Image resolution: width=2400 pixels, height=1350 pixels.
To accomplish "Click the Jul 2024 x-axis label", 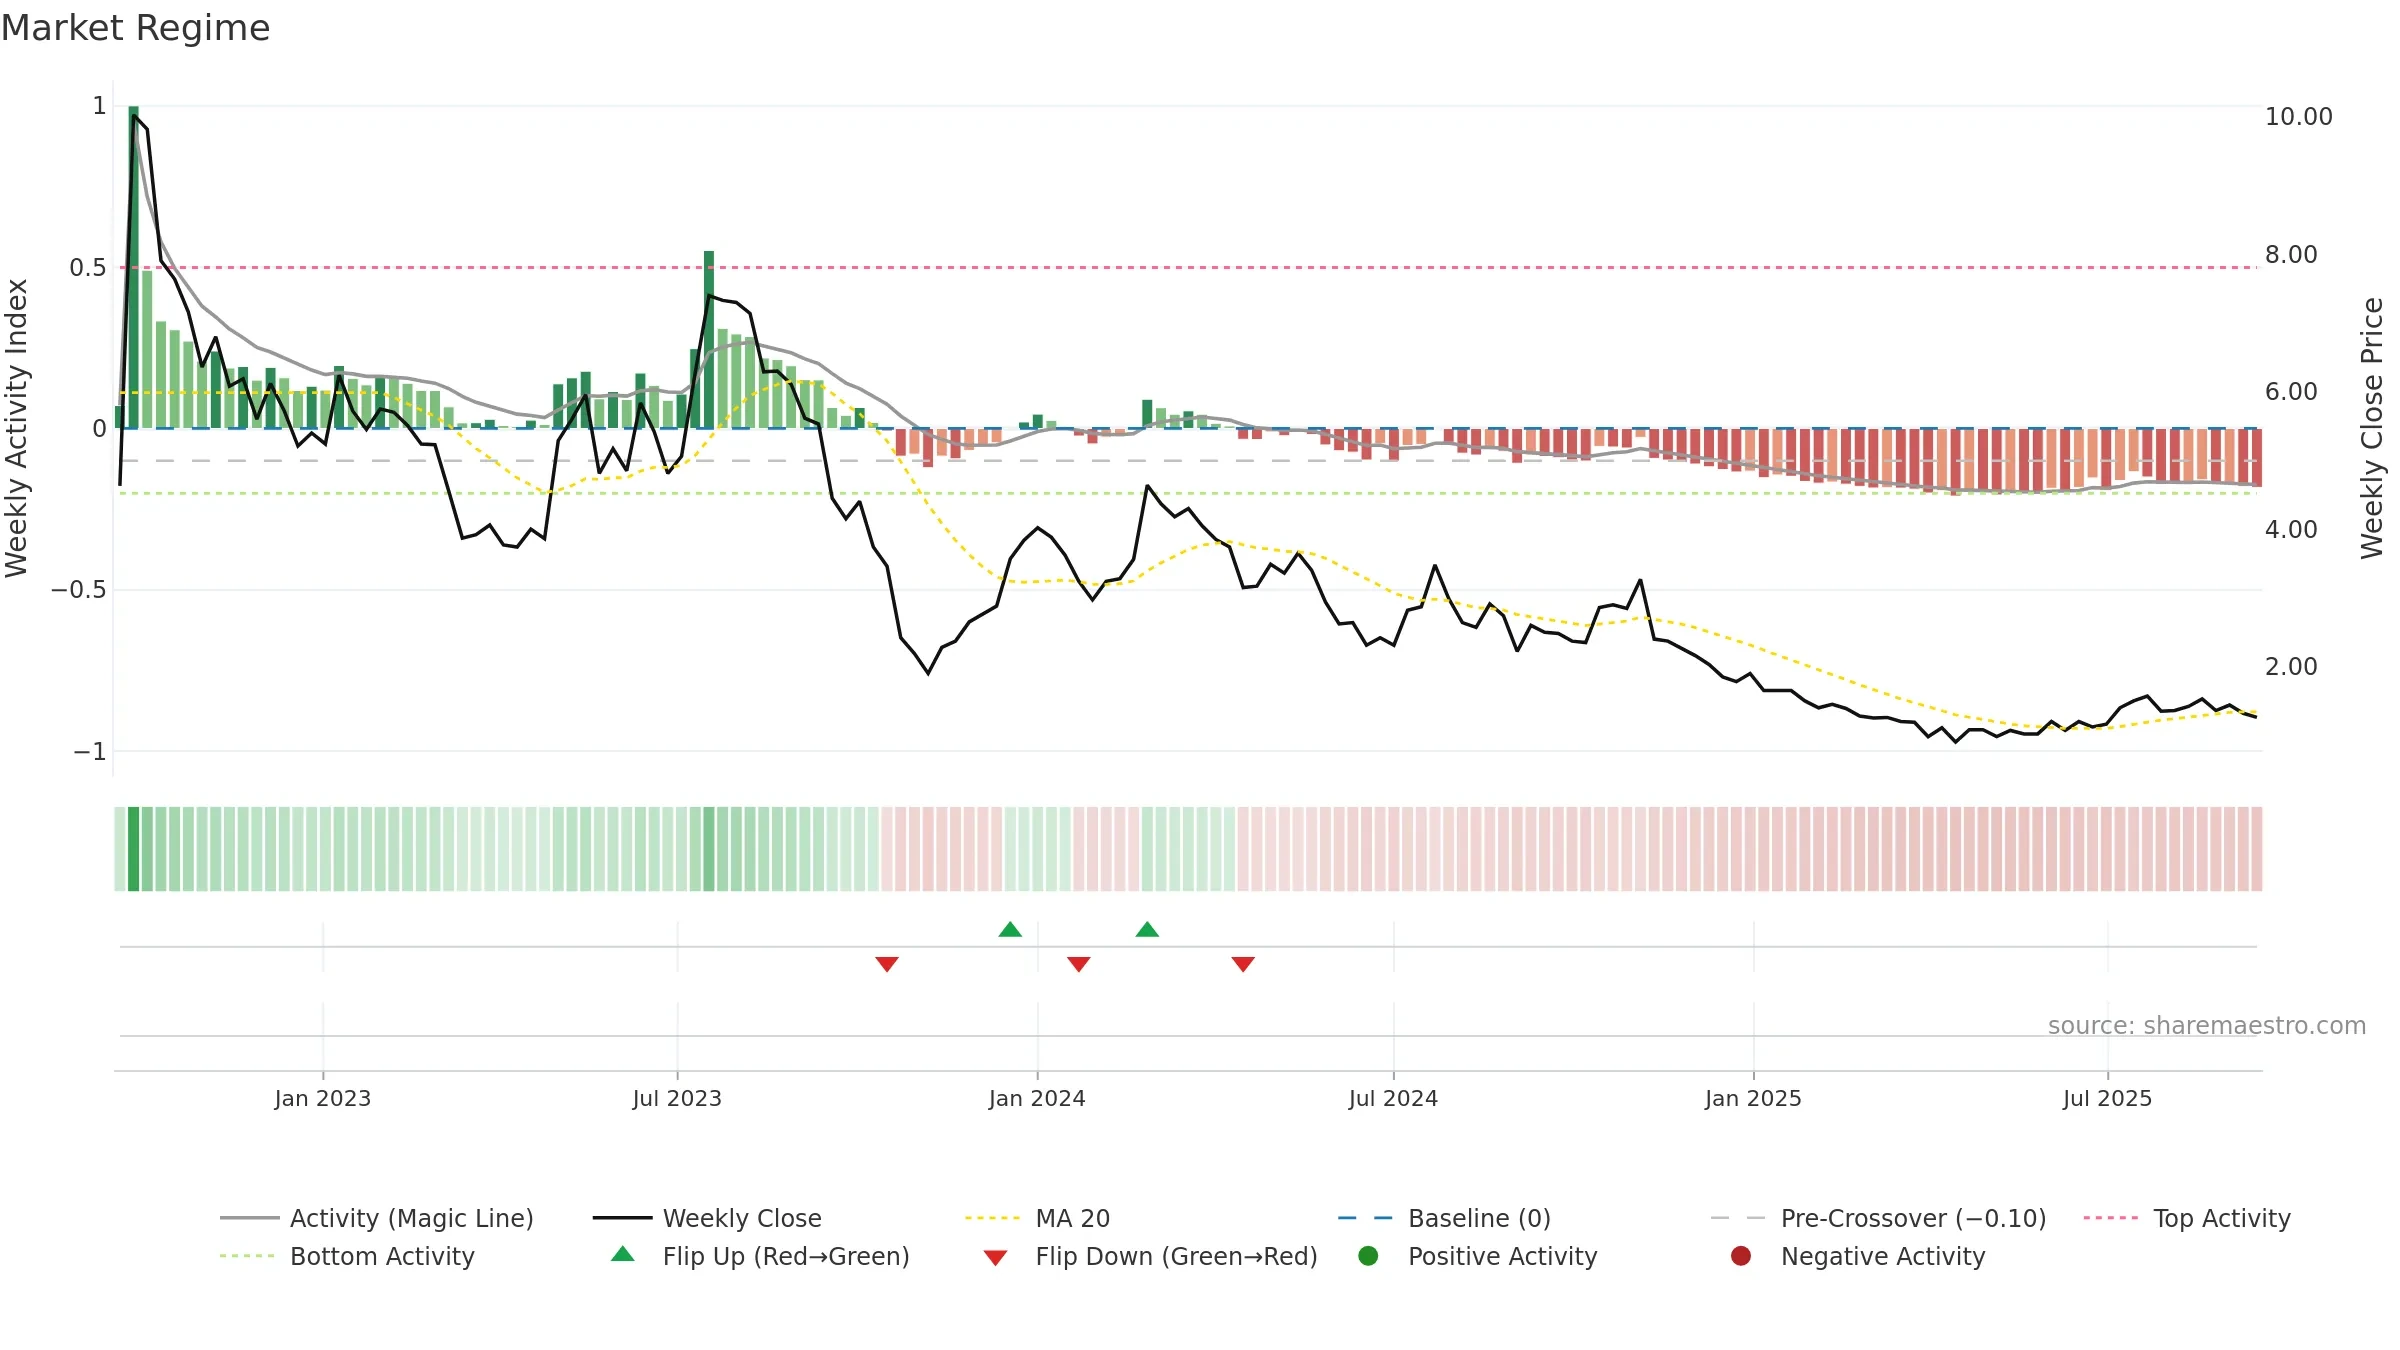I will (1393, 1098).
